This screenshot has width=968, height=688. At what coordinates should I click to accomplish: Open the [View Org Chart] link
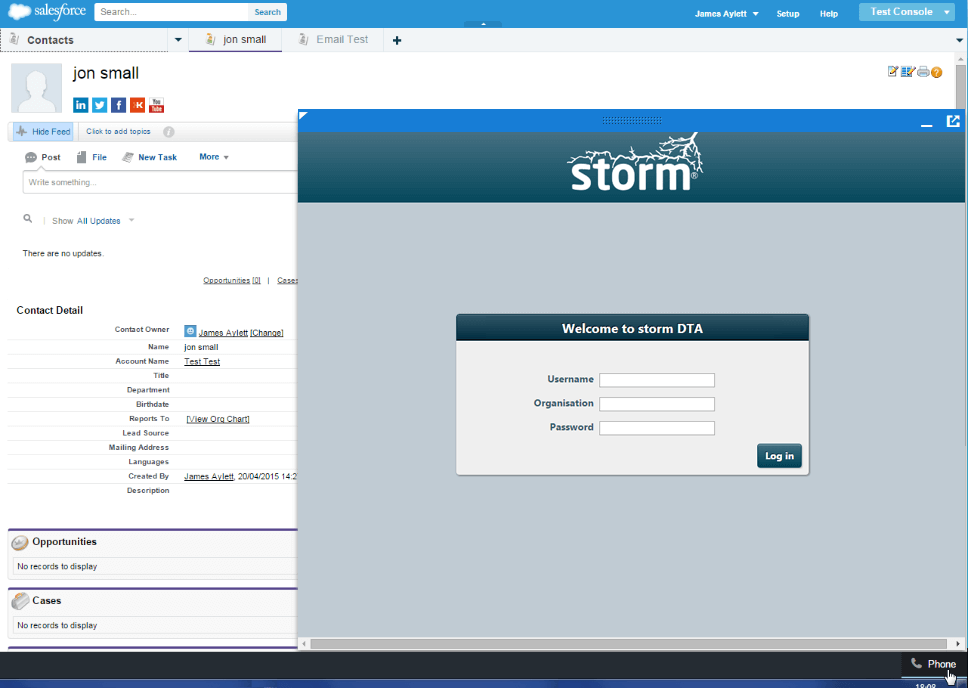pos(218,419)
